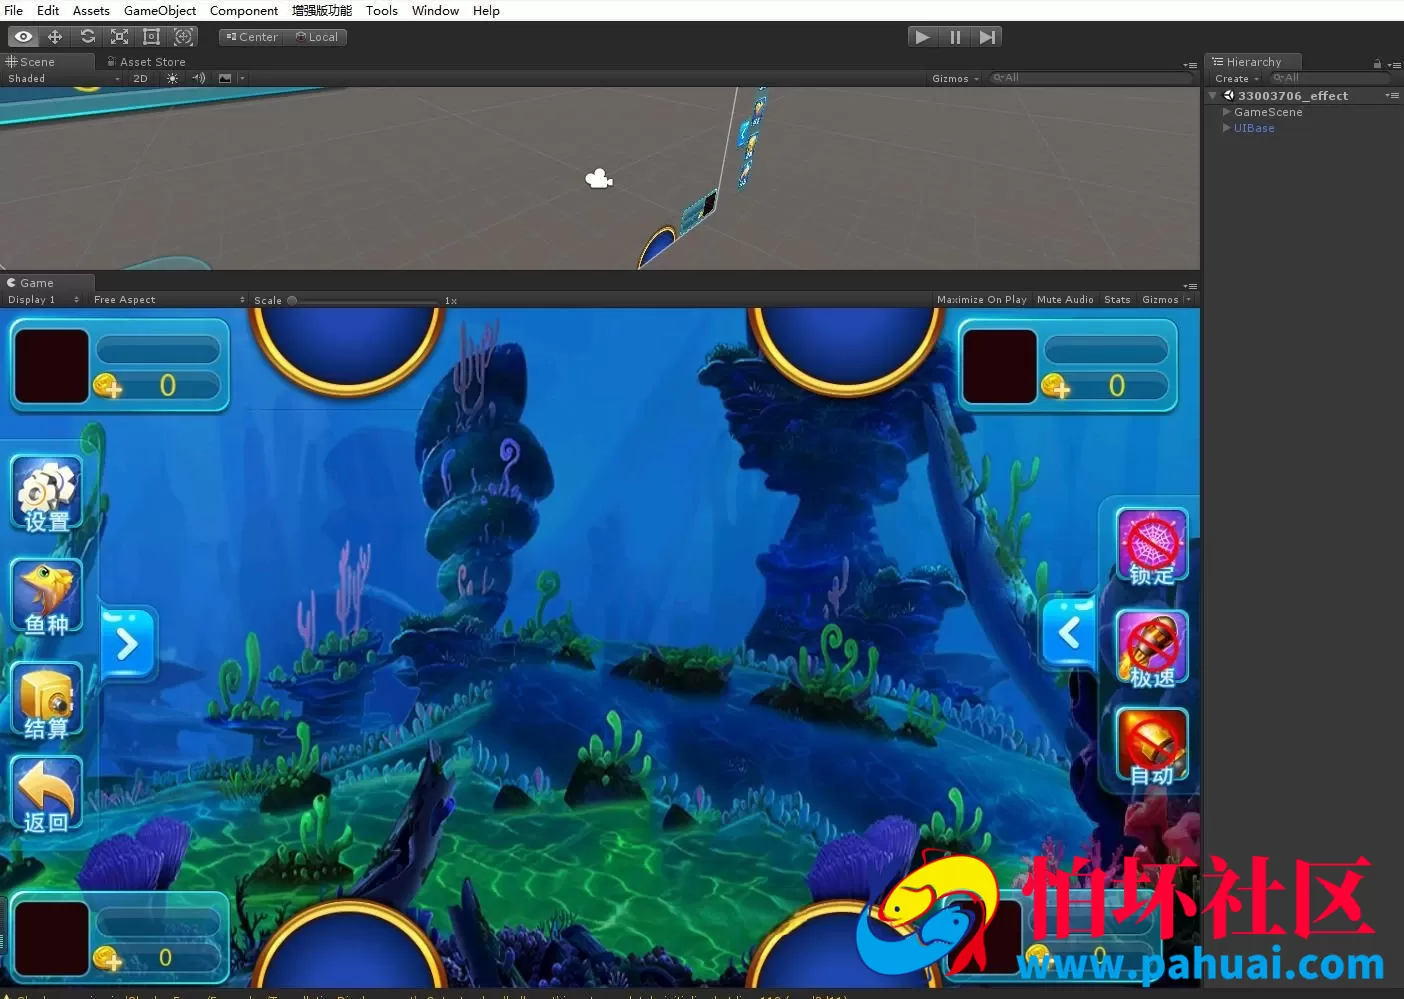The width and height of the screenshot is (1404, 999).
Task: Click the 鱼种 fish types button
Action: coord(47,598)
